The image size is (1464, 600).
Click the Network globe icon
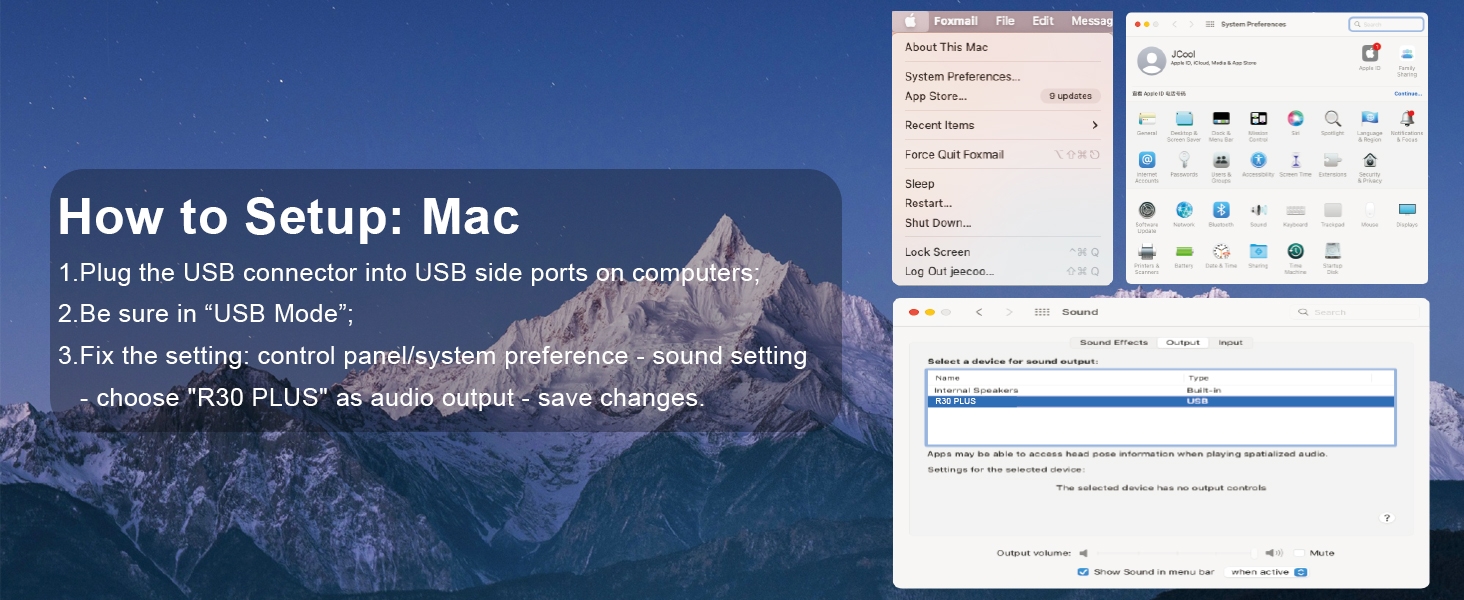pyautogui.click(x=1184, y=210)
